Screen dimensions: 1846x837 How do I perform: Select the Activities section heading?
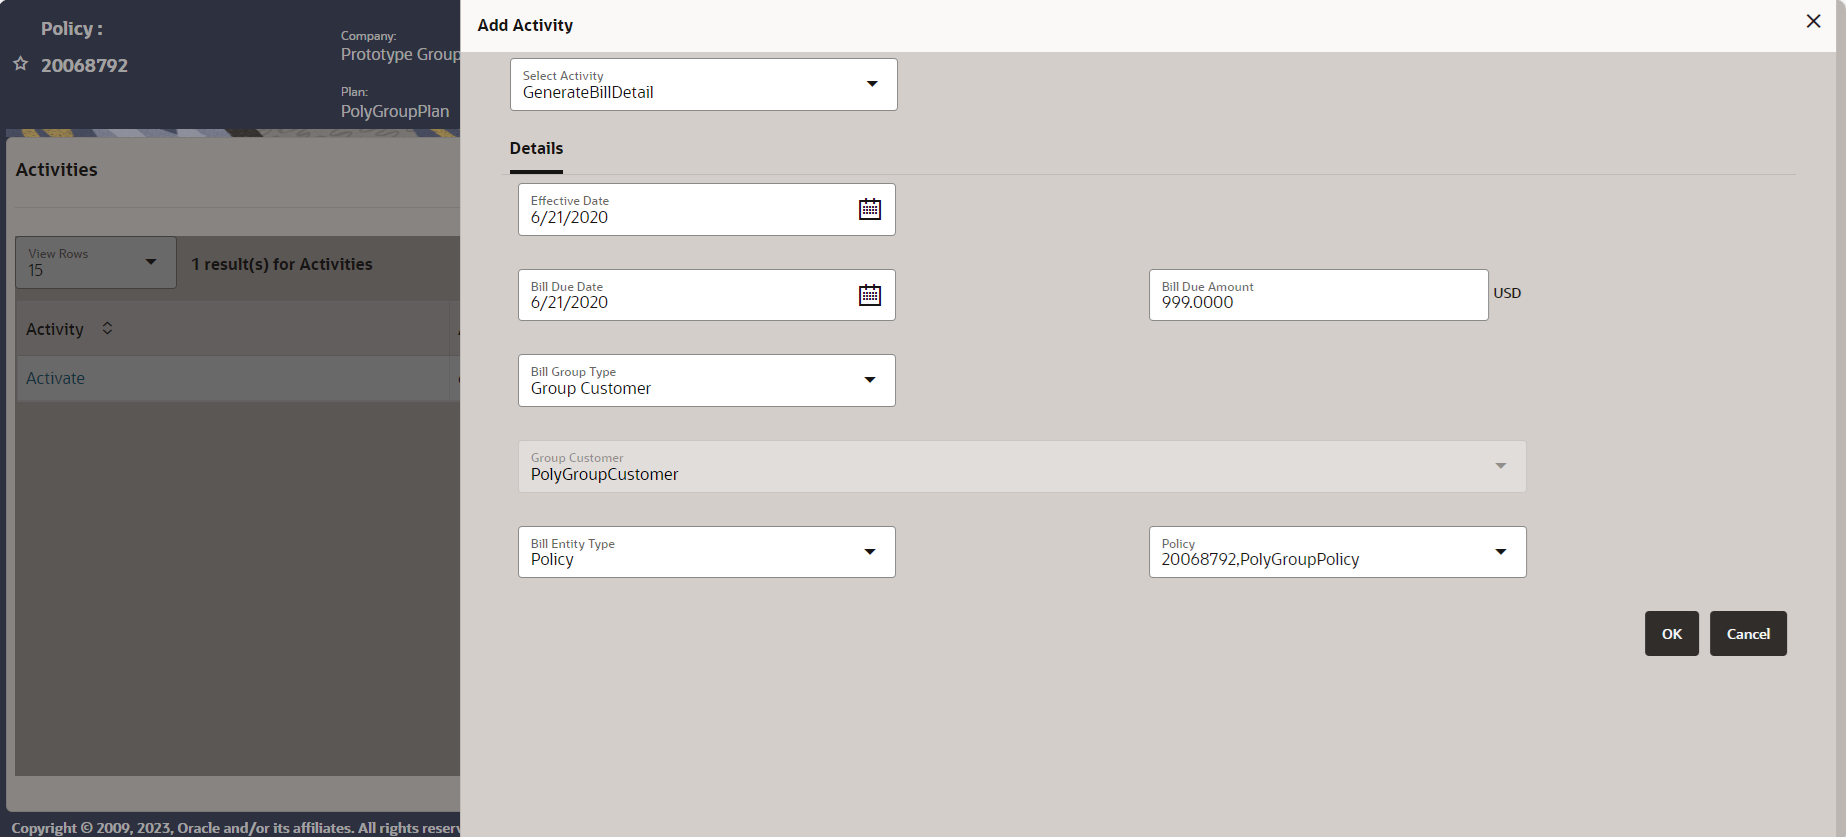click(x=57, y=169)
